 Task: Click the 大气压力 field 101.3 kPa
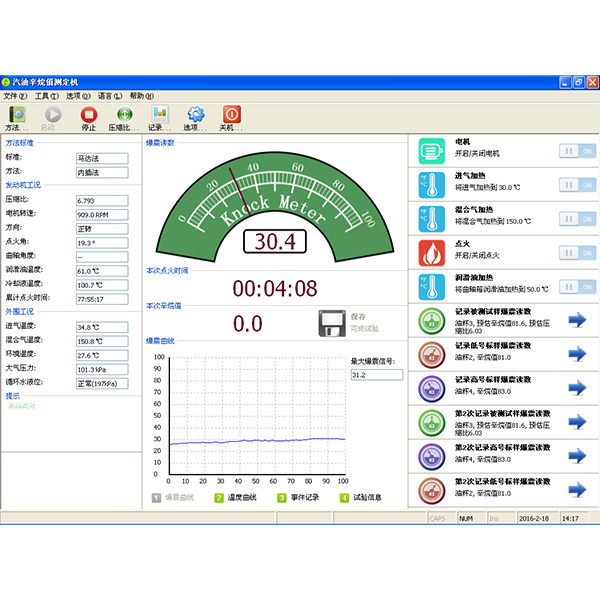click(x=102, y=369)
